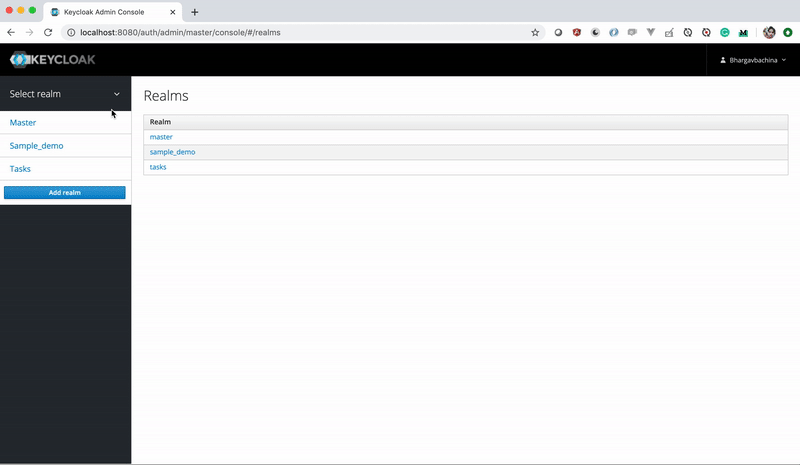Open the Grammarly extension icon
The image size is (800, 465).
click(x=724, y=32)
